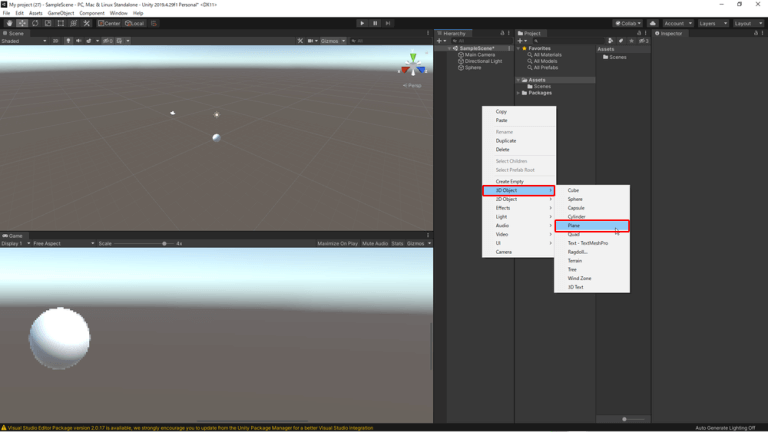Toggle Persp projection label
Screen dimensions: 768x432
pyautogui.click(x=412, y=85)
